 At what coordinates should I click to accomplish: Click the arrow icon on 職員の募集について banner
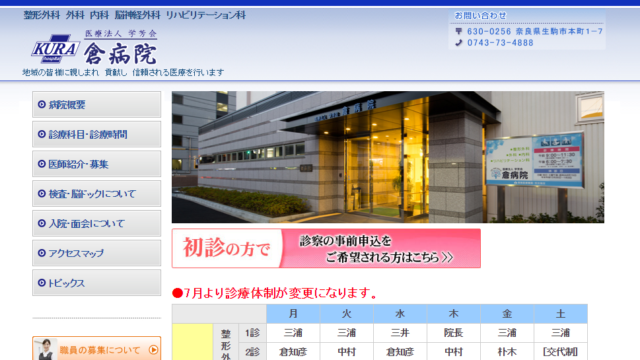click(153, 350)
